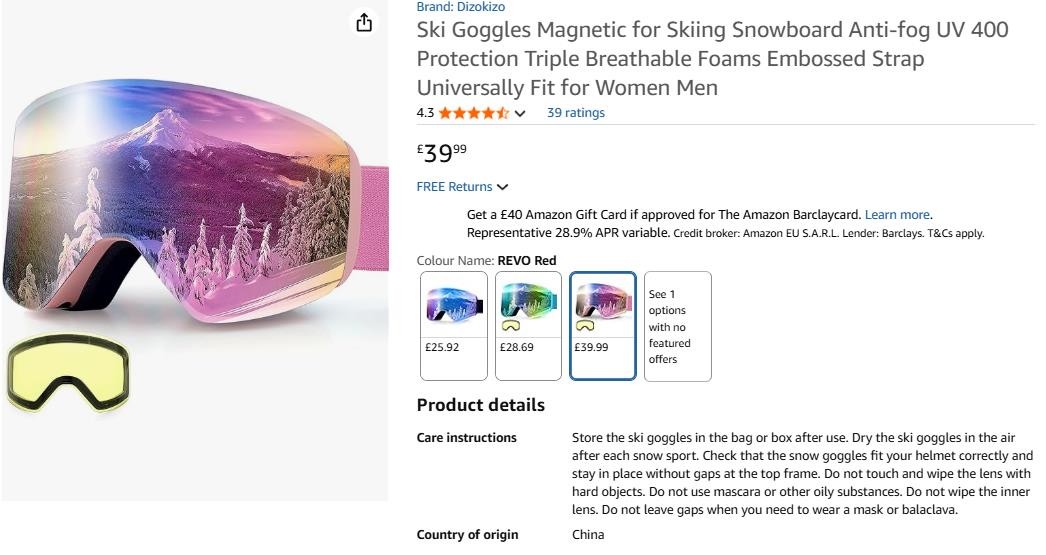Click See 1 options with no featured offers
Image resolution: width=1046 pixels, height=555 pixels.
[x=677, y=326]
